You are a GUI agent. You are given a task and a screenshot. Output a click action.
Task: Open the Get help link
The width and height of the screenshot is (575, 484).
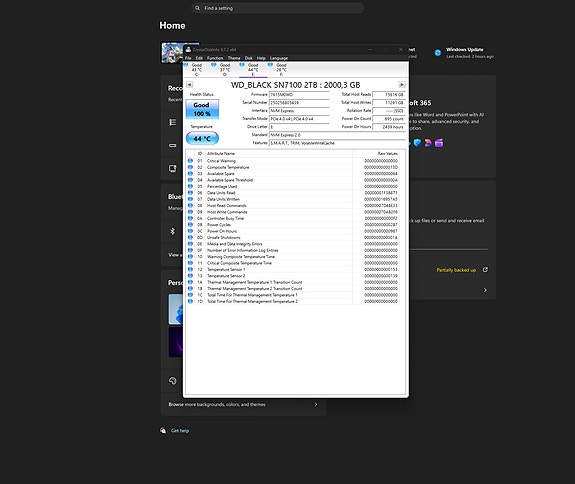pos(180,430)
